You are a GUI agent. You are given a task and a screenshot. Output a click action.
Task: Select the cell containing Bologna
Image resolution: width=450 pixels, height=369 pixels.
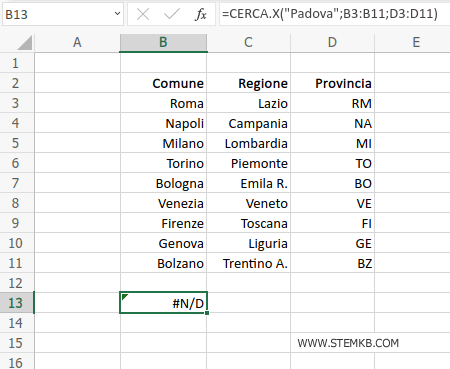(x=164, y=183)
